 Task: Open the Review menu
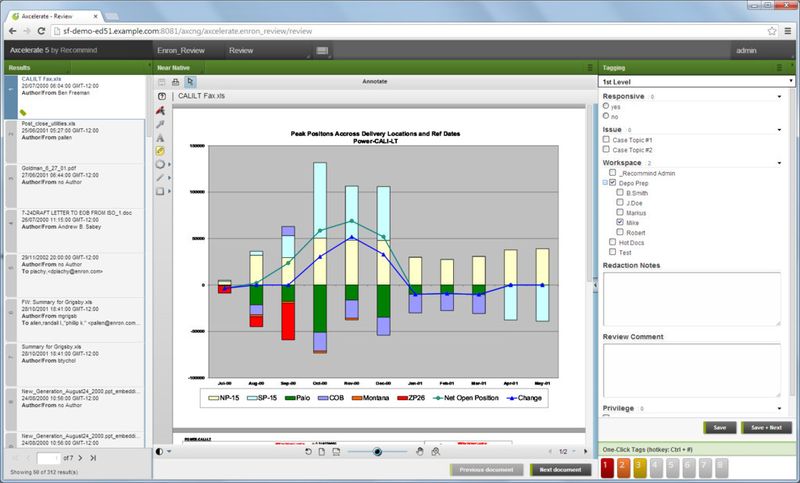click(x=241, y=50)
